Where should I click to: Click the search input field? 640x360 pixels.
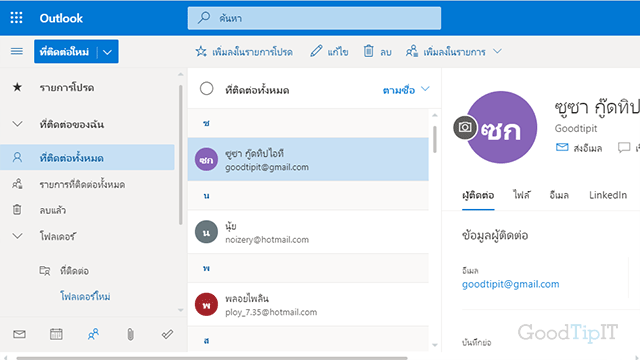[314, 18]
